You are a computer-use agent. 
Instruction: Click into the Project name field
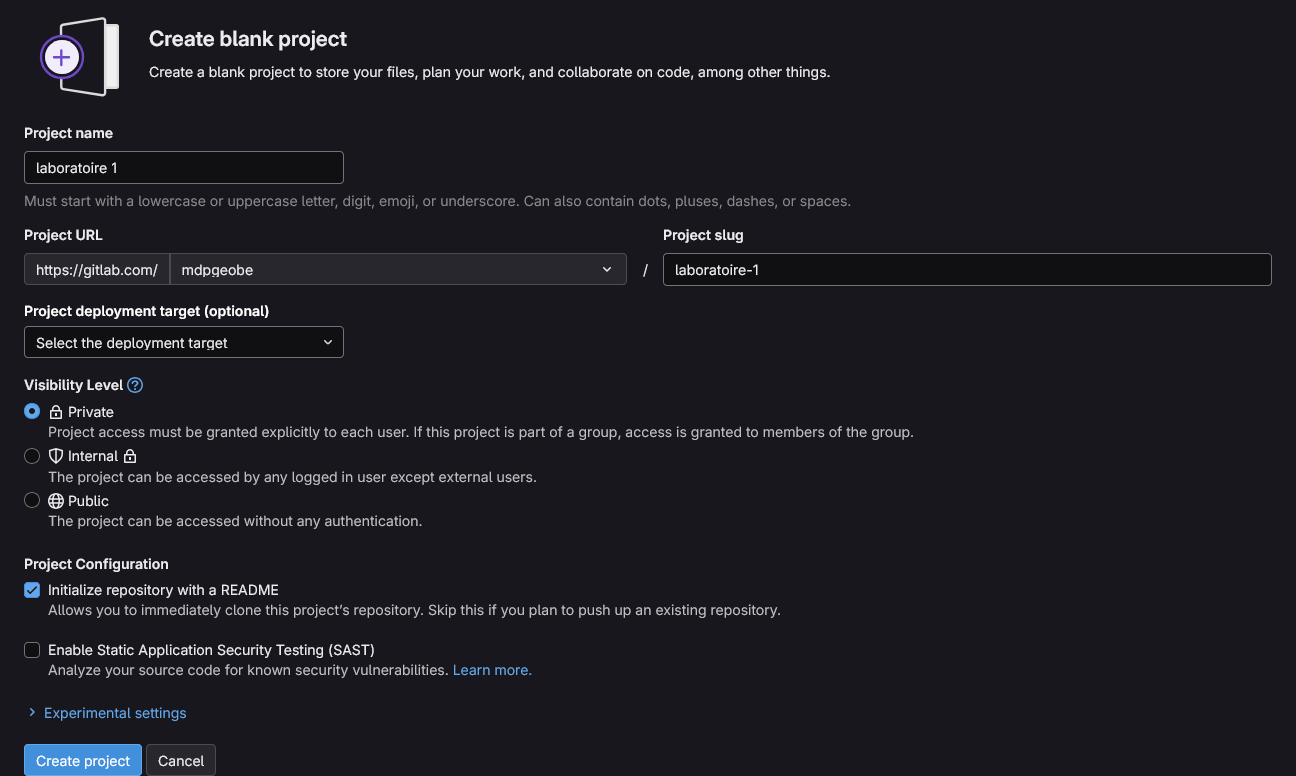[184, 168]
